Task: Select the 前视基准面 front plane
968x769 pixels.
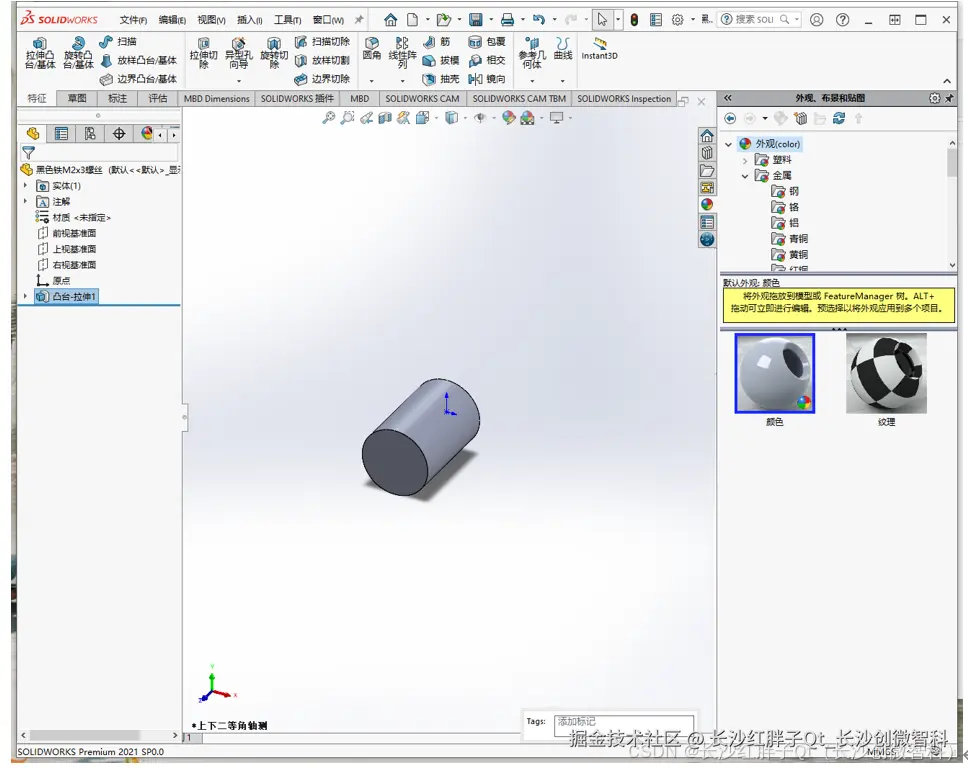Action: 67,233
